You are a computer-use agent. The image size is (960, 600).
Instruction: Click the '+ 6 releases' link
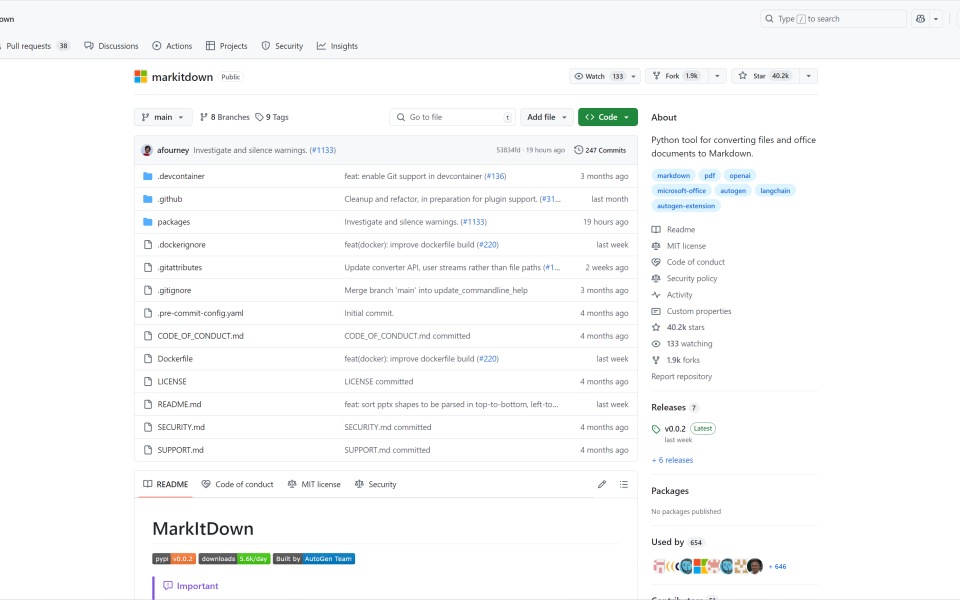[x=672, y=460]
